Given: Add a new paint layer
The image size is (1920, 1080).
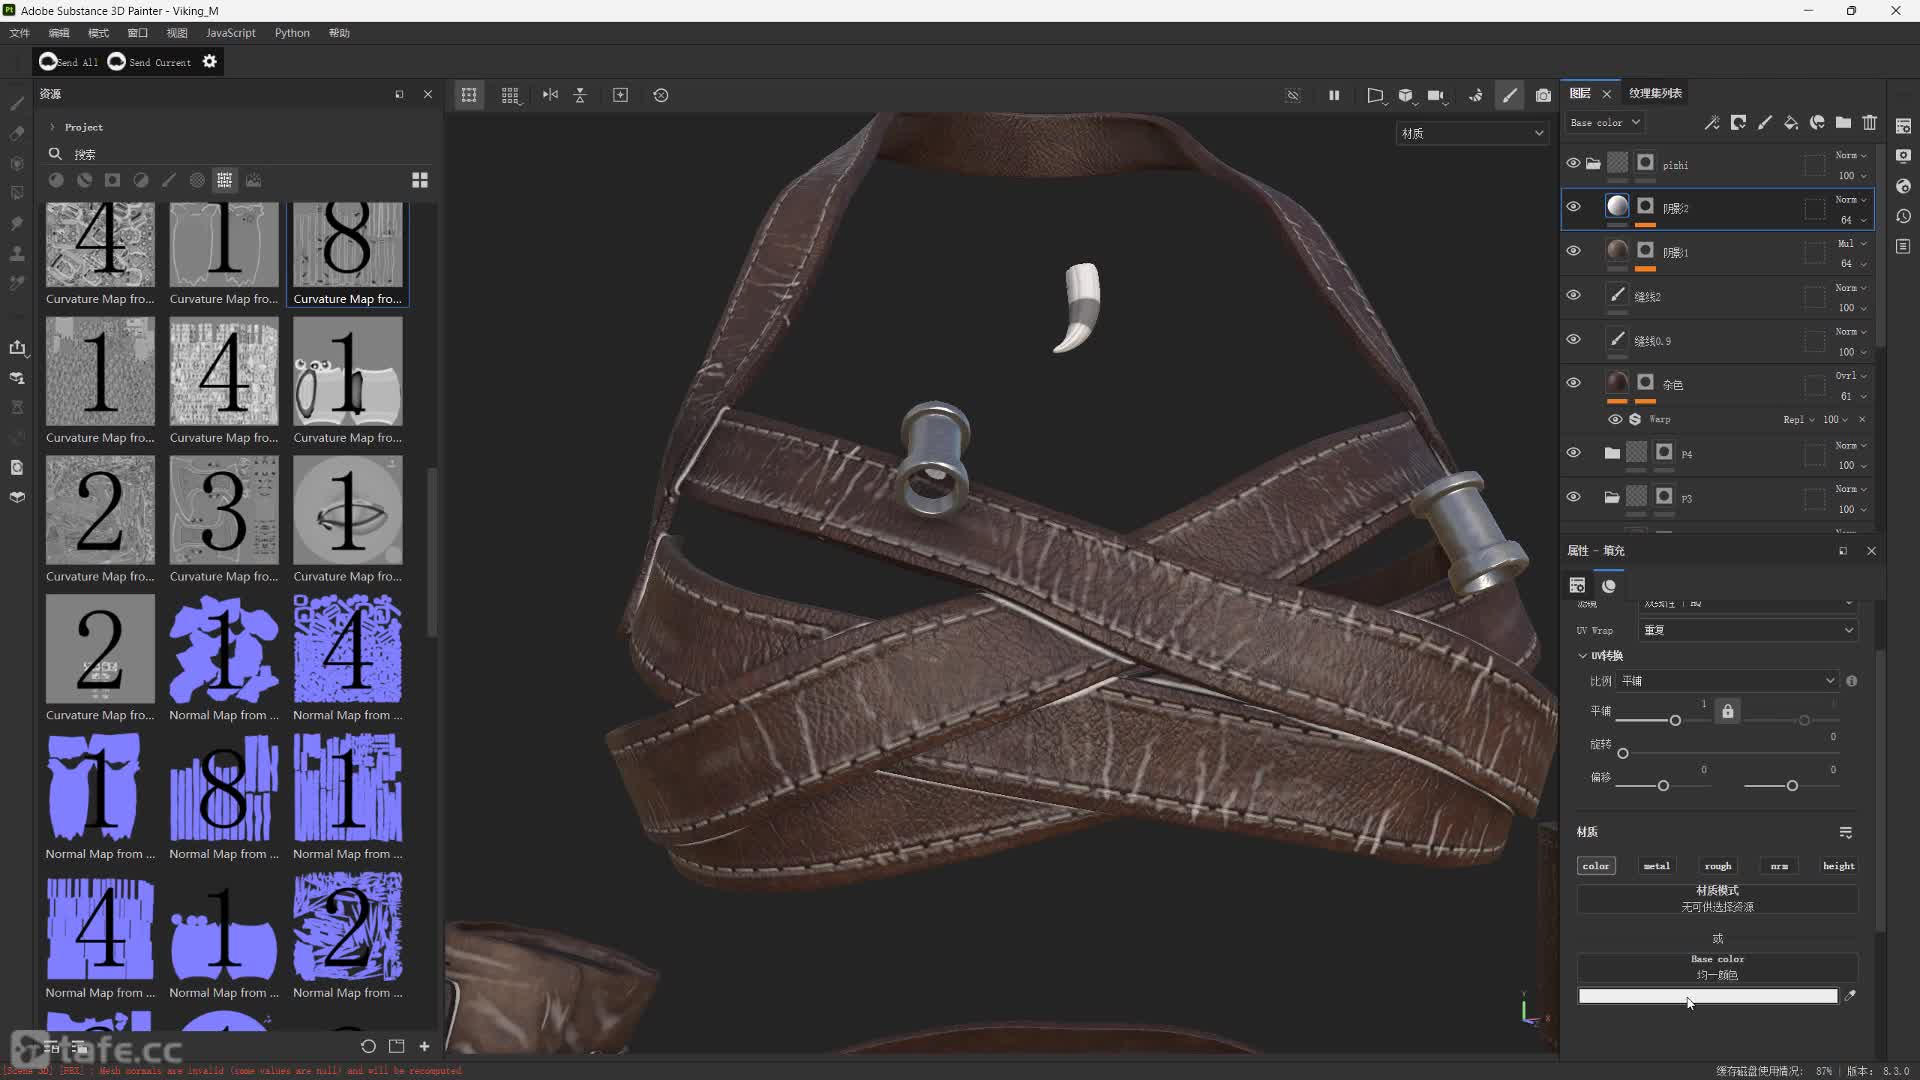Looking at the screenshot, I should pyautogui.click(x=1765, y=122).
